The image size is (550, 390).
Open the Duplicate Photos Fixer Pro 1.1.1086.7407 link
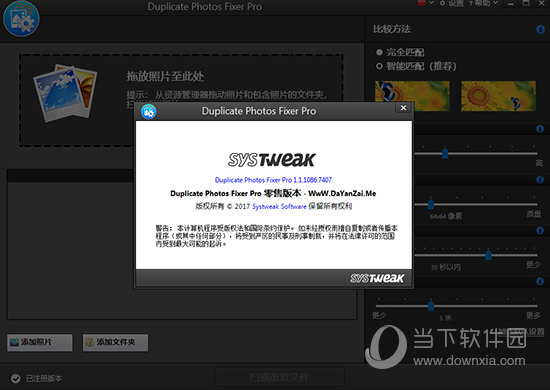[x=273, y=180]
